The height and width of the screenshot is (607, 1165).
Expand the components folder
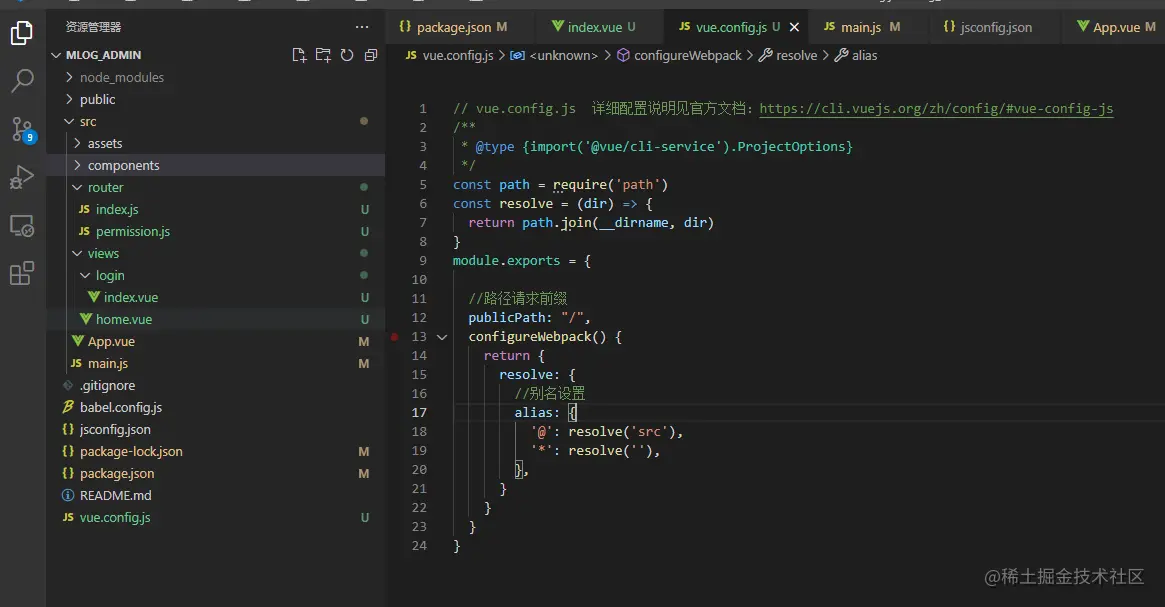(x=77, y=165)
